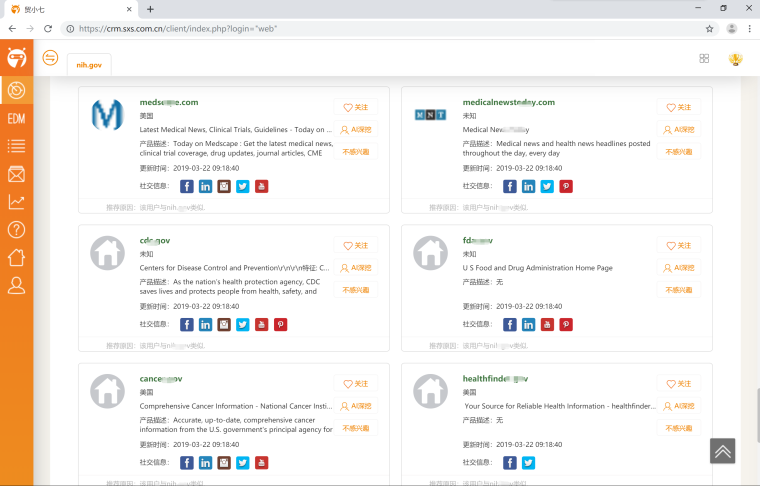Mark healthfinder as 不感兴趣
The width and height of the screenshot is (760, 486).
click(679, 428)
